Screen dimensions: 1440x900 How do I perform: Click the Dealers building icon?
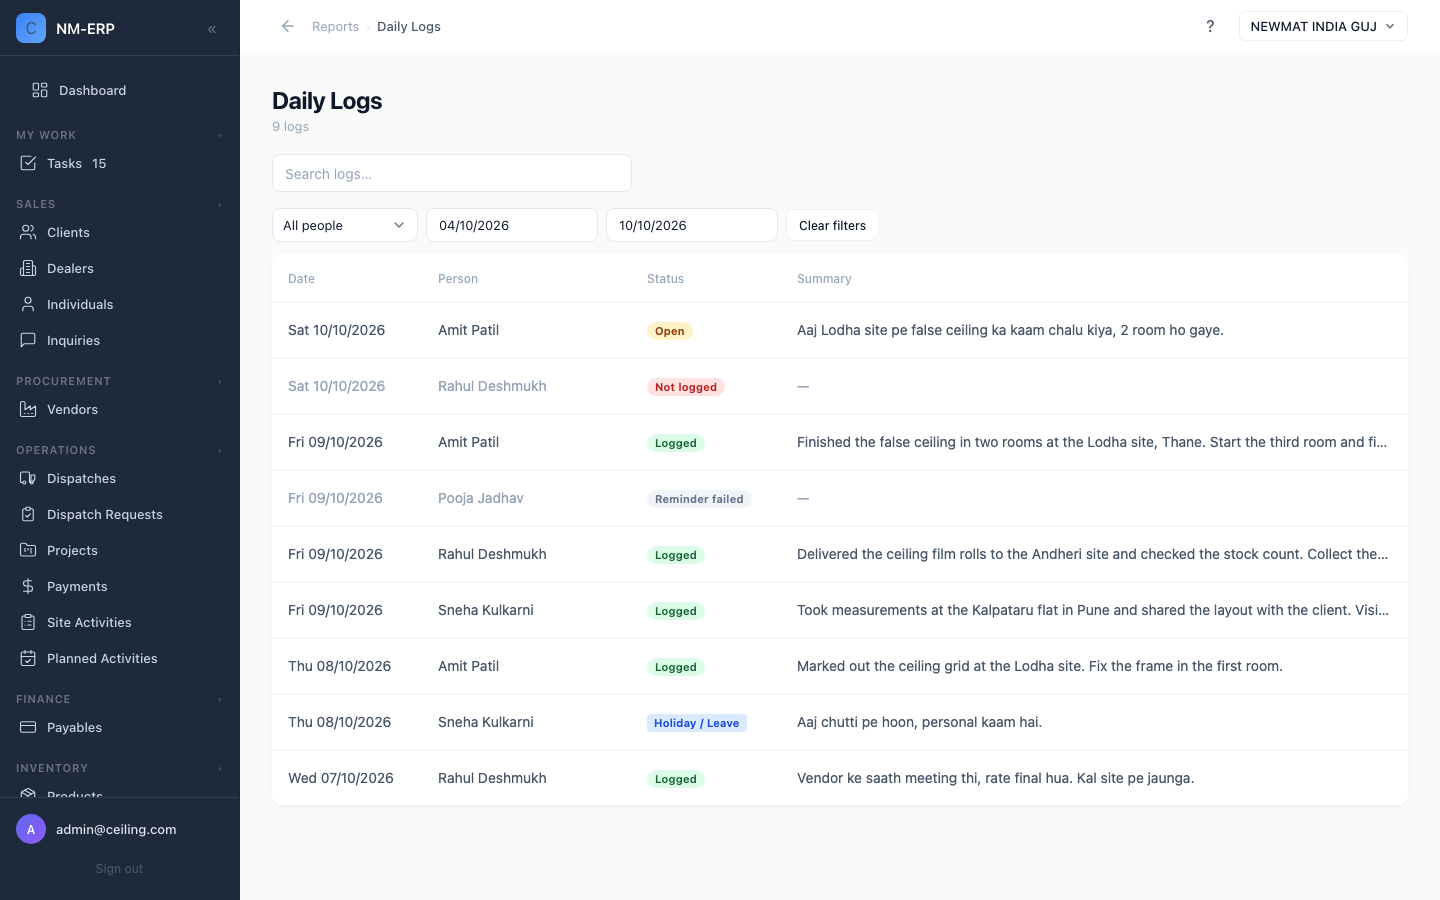point(28,268)
